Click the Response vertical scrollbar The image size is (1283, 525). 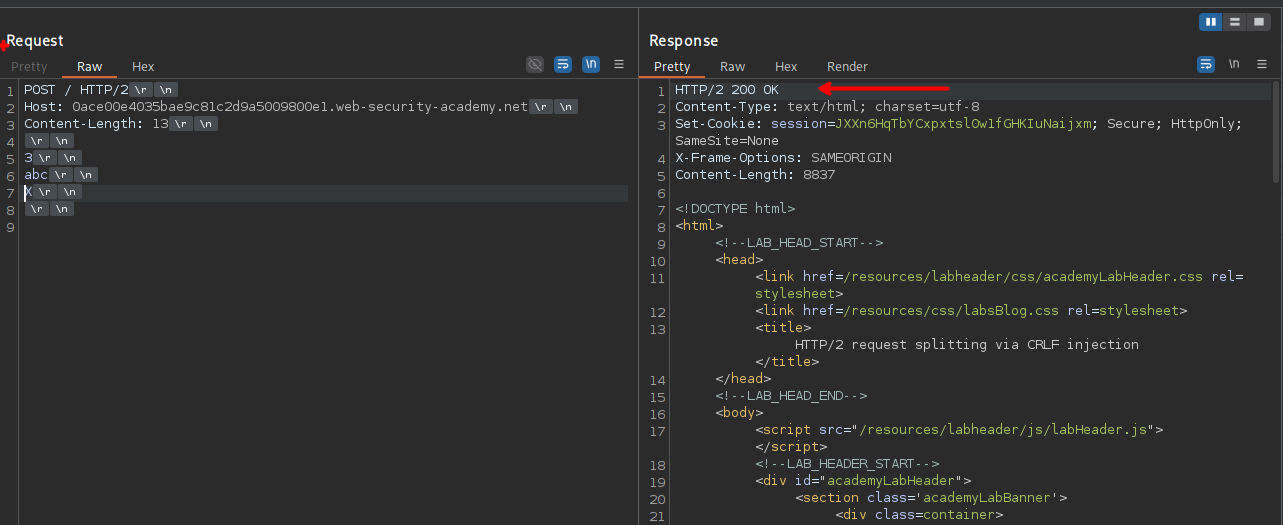click(1276, 130)
